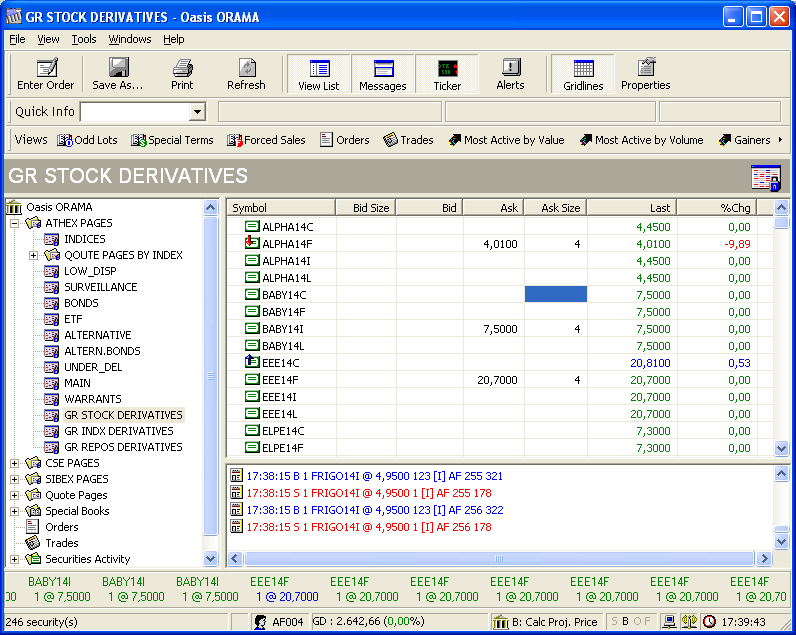Show the Gainers view
The width and height of the screenshot is (796, 635).
pos(744,140)
